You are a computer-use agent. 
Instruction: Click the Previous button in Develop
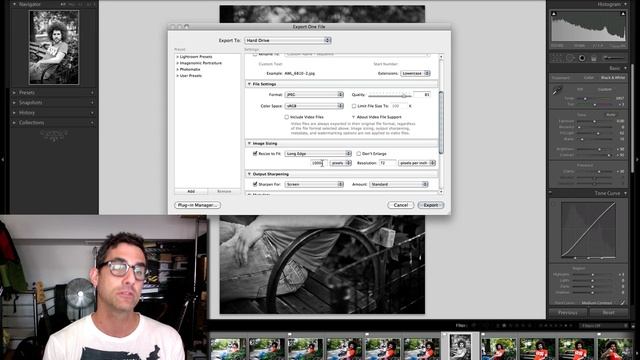pyautogui.click(x=568, y=313)
